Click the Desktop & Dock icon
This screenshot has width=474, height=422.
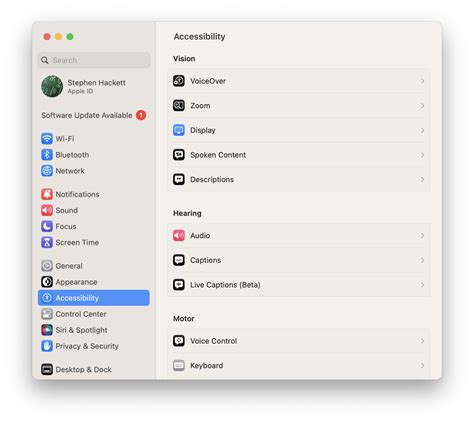(x=47, y=369)
